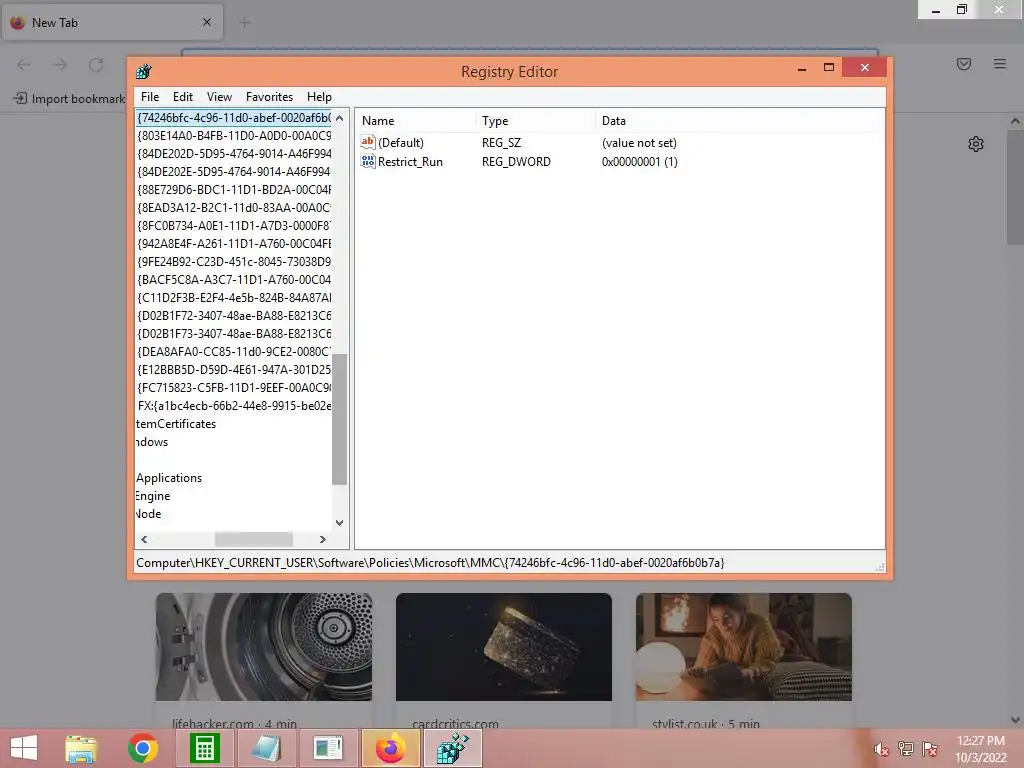Open the stylist.co.uk article thumbnail
This screenshot has width=1024, height=768.
click(744, 647)
